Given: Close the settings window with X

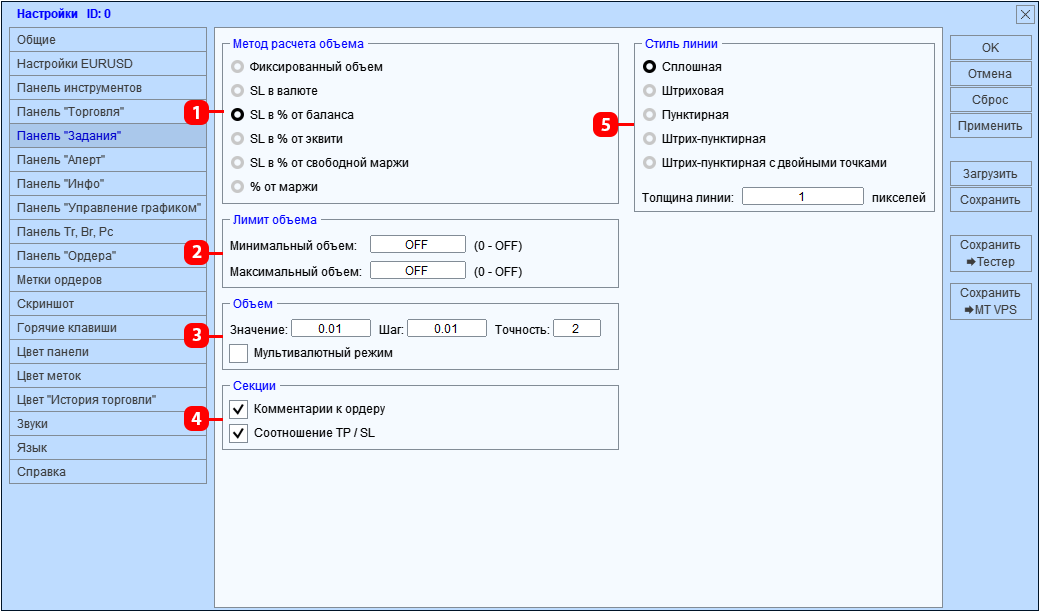Looking at the screenshot, I should (x=1025, y=14).
